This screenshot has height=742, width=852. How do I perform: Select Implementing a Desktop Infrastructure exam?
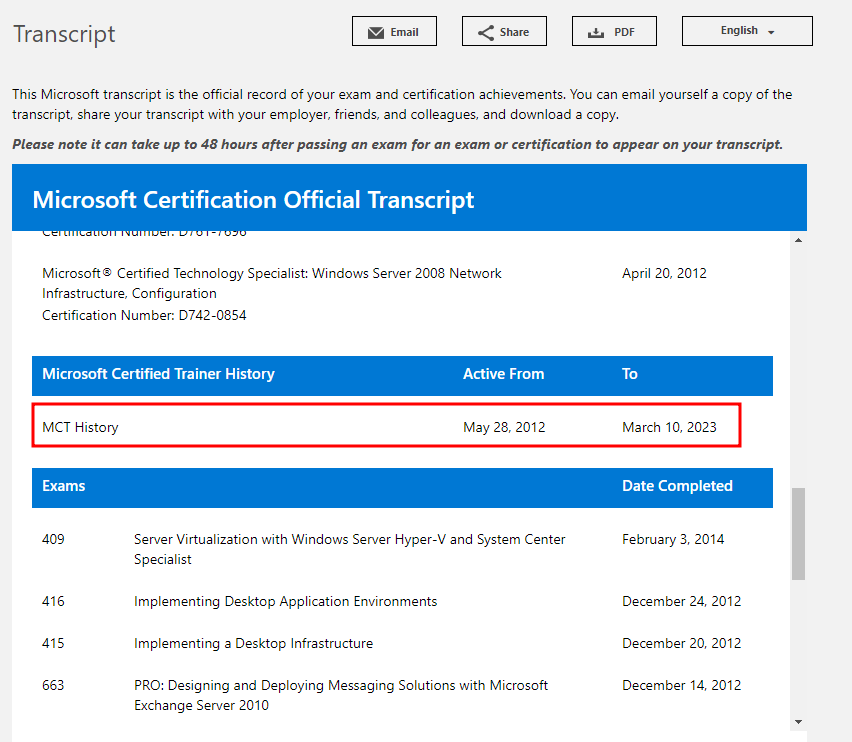click(x=253, y=643)
